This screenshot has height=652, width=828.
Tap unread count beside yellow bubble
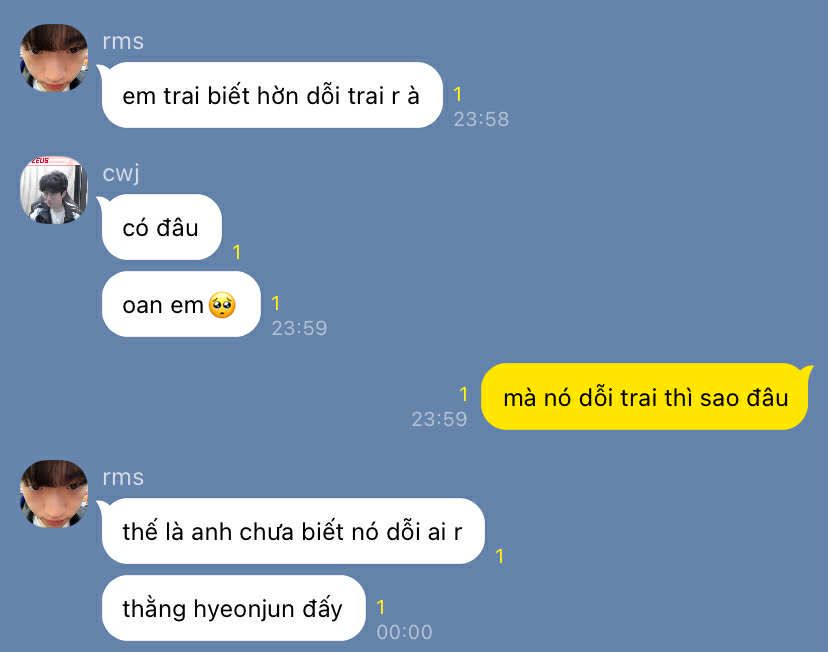coord(463,394)
